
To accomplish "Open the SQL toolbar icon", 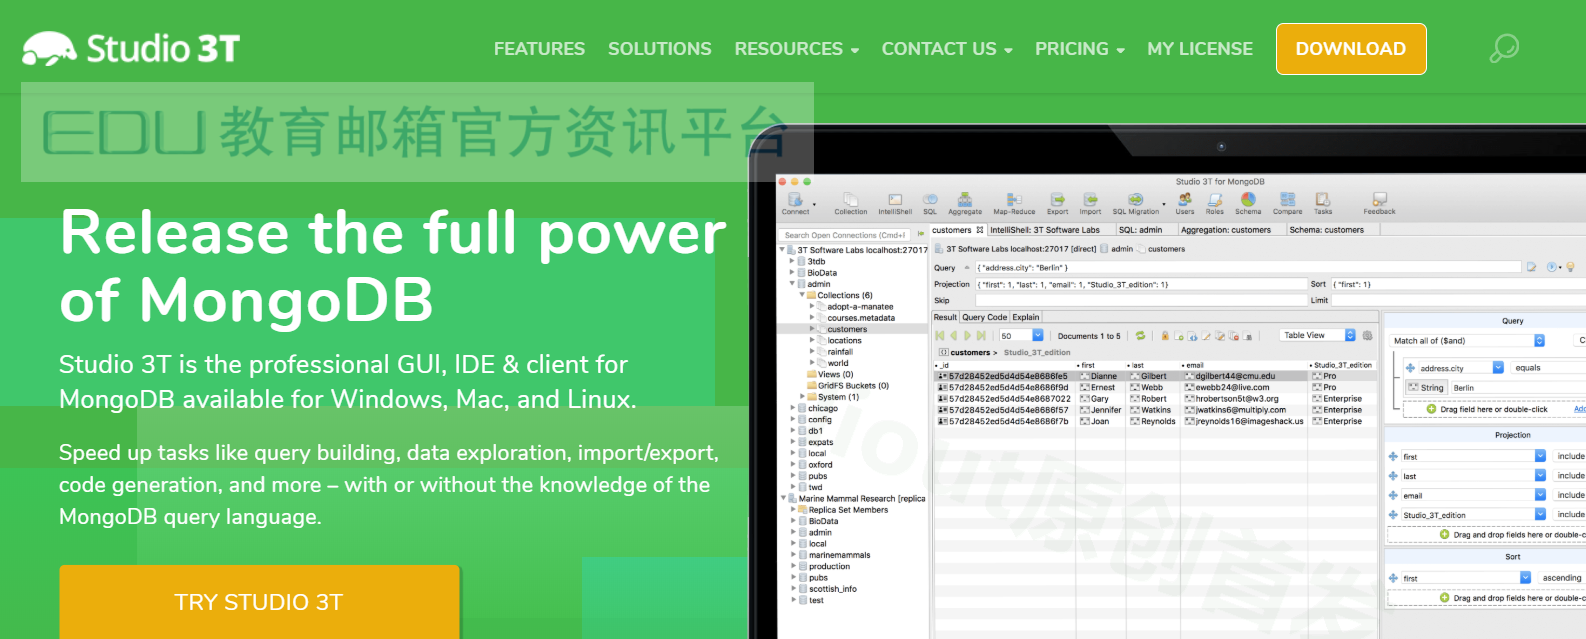I will pyautogui.click(x=930, y=203).
